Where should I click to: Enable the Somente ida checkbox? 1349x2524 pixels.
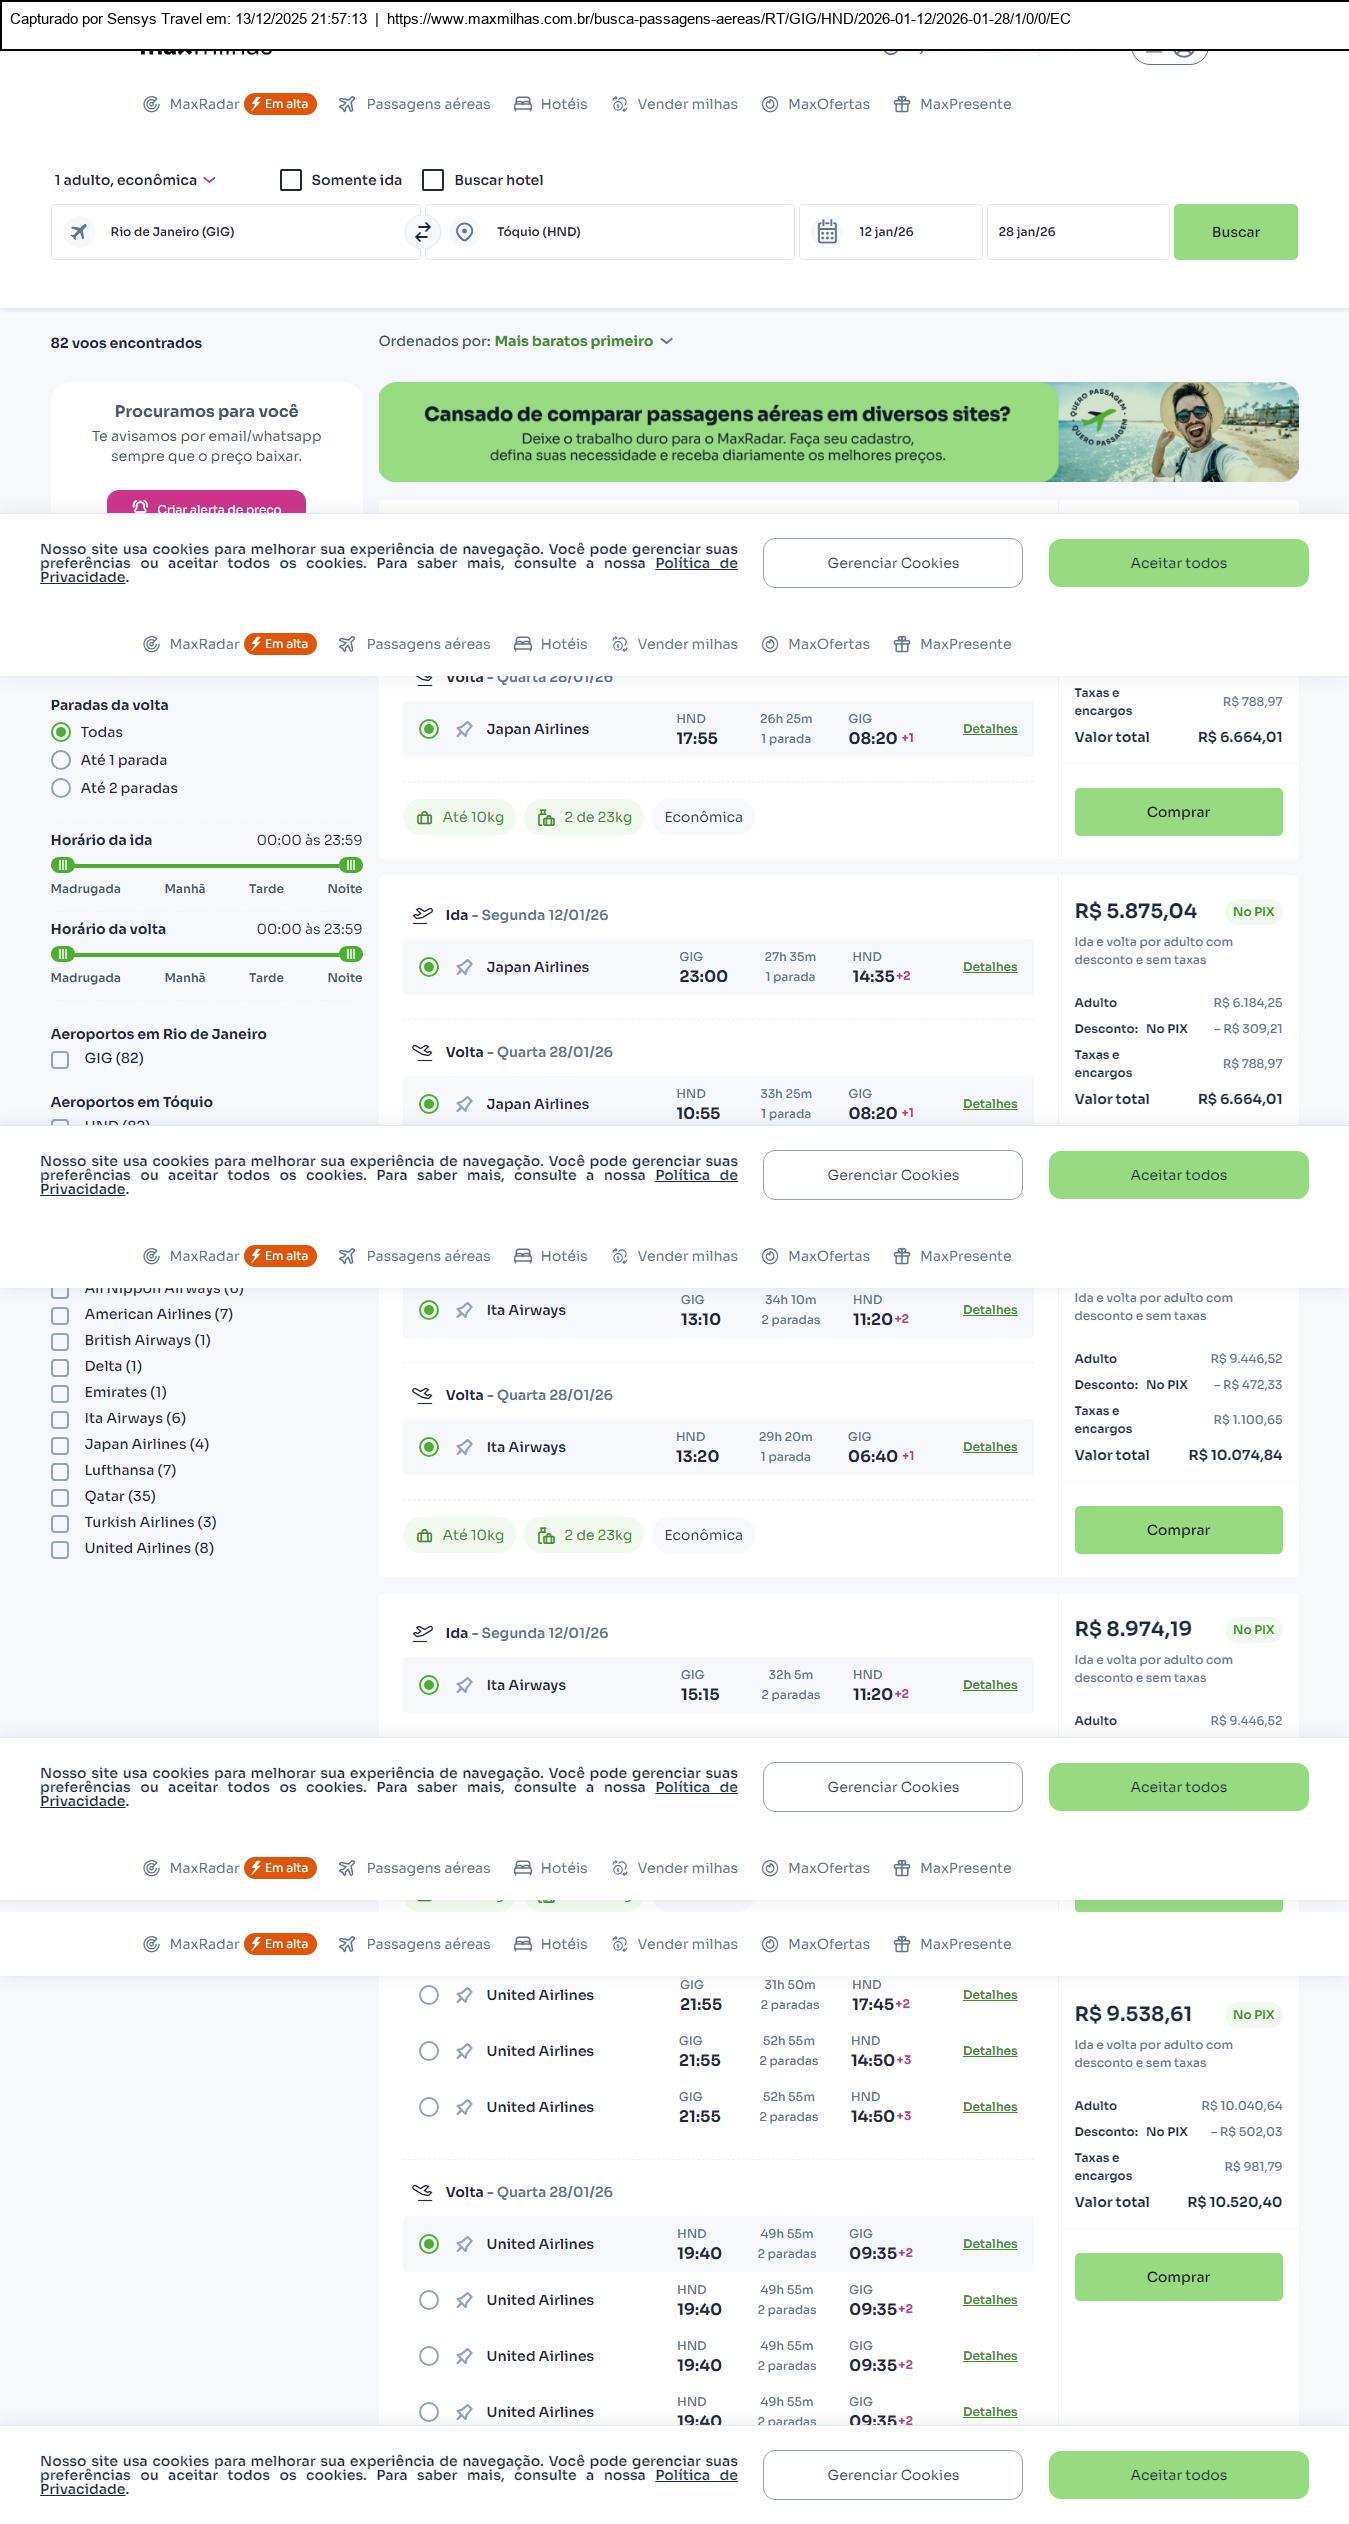point(291,180)
